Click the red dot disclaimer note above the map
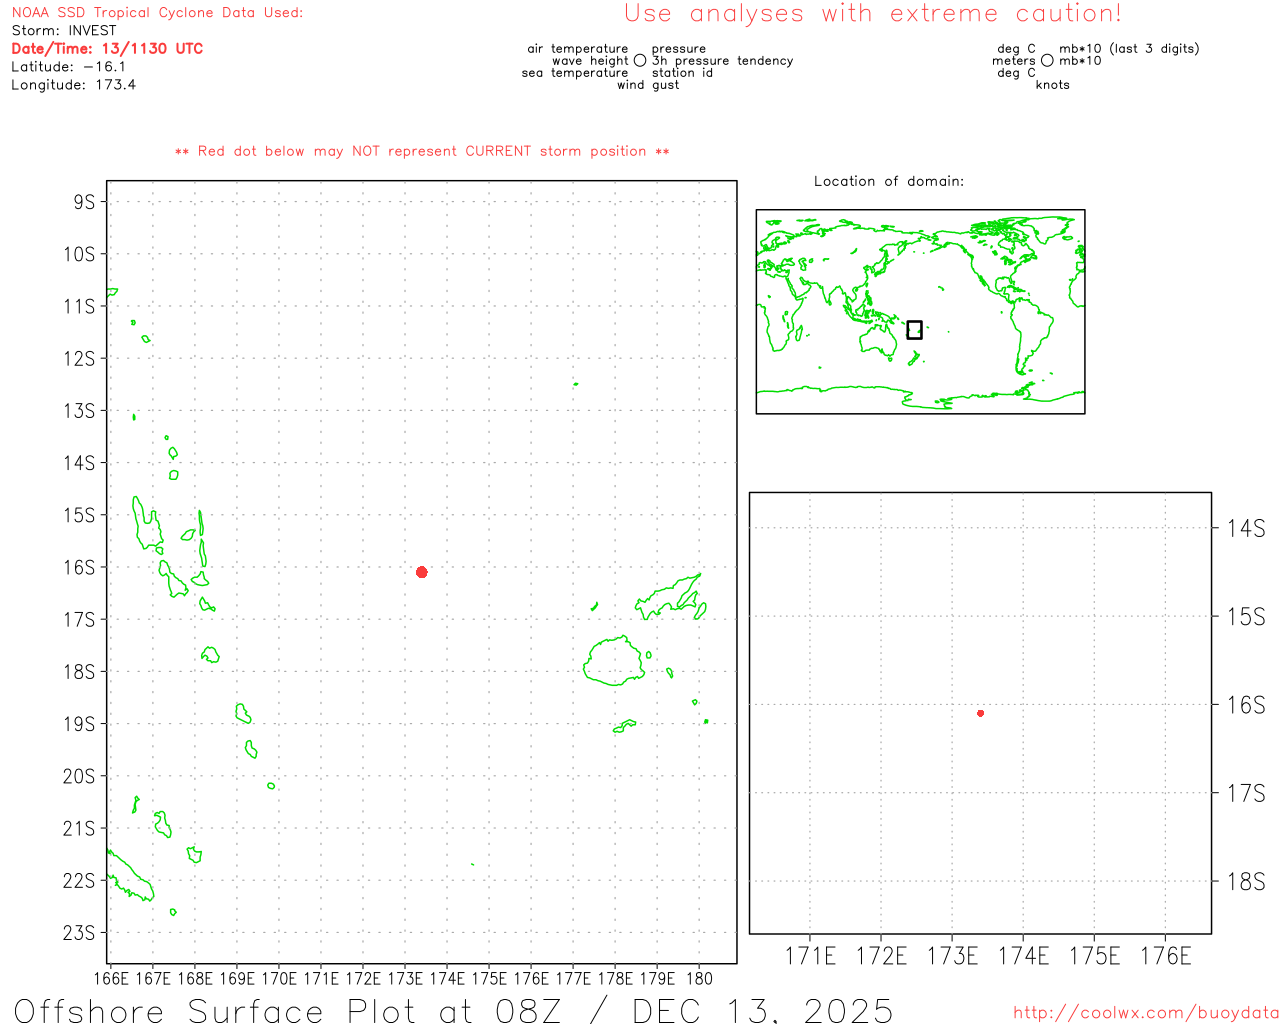Image resolution: width=1280 pixels, height=1024 pixels. pos(422,152)
